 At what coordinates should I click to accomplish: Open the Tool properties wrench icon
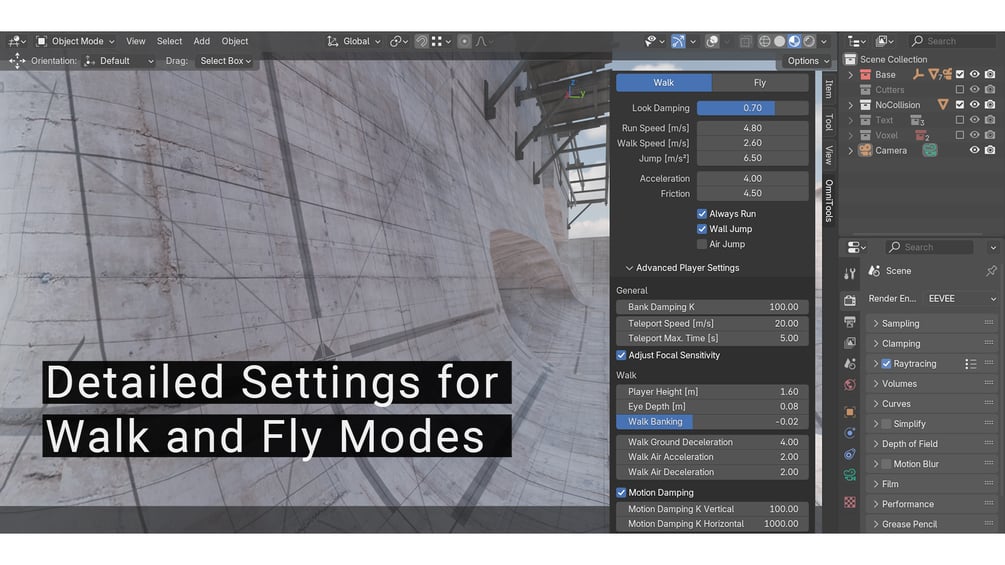[x=850, y=274]
